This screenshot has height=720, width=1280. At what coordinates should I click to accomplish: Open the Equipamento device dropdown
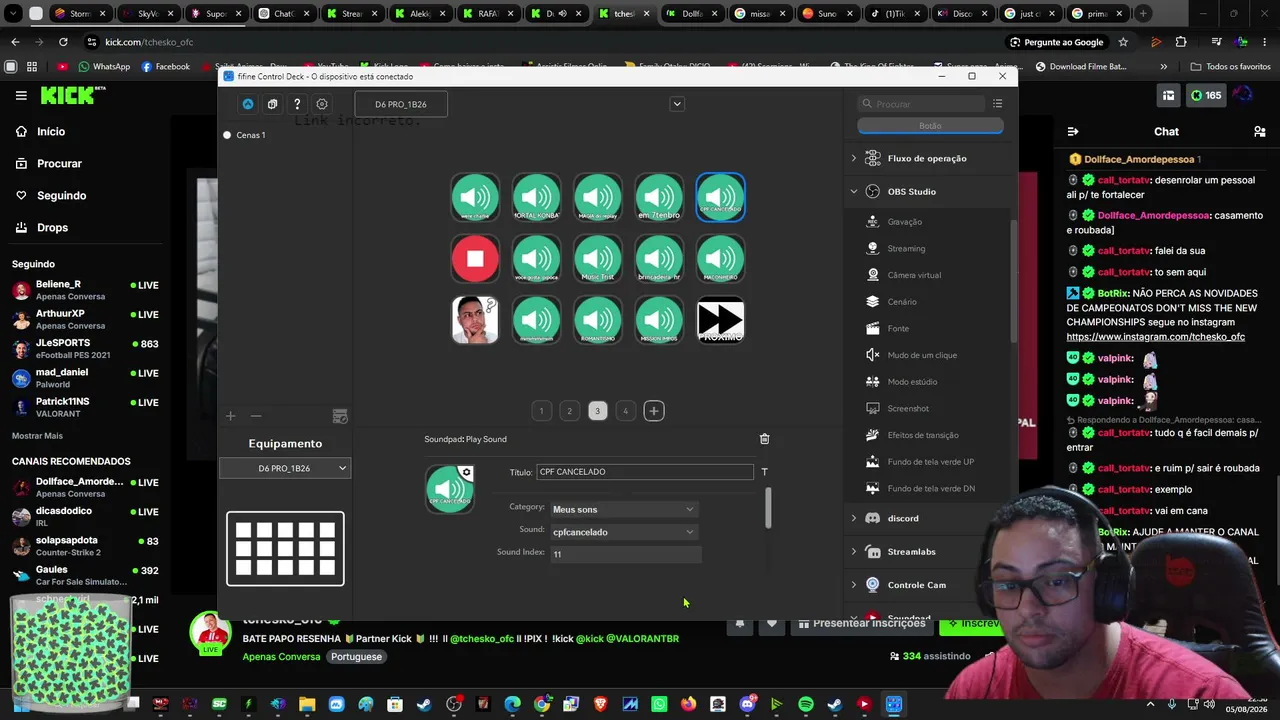click(285, 468)
